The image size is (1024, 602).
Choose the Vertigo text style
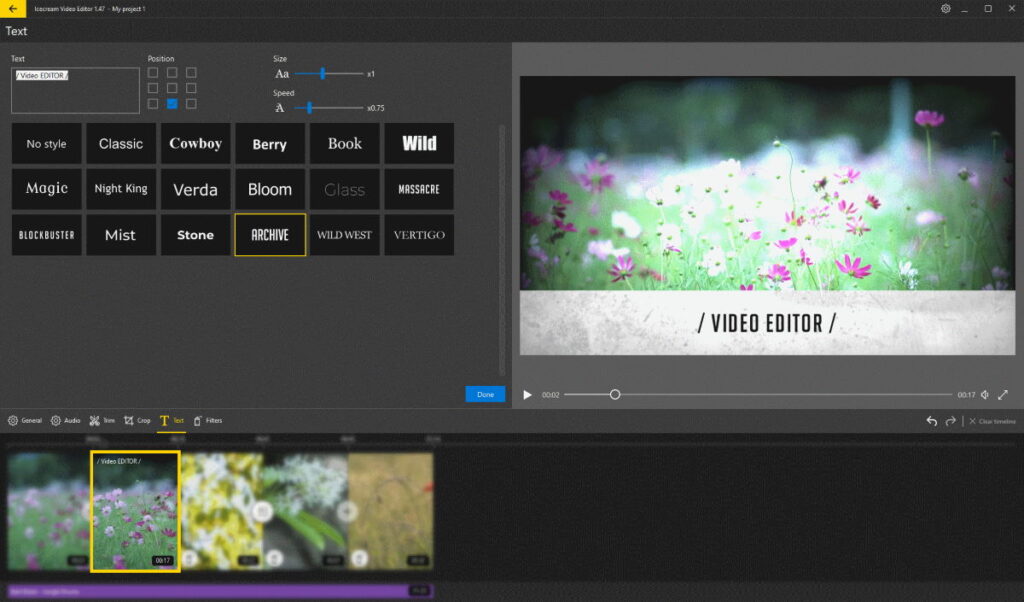click(419, 234)
